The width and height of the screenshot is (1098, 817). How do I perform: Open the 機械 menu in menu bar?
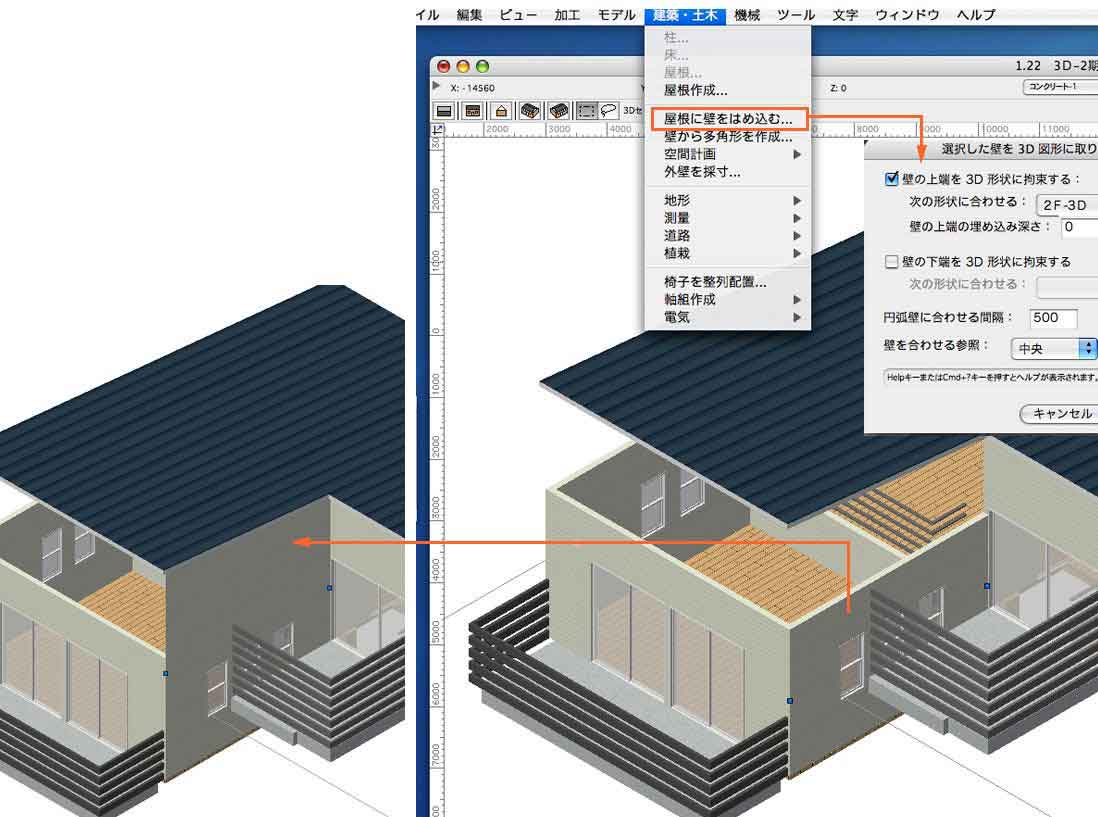pos(747,15)
